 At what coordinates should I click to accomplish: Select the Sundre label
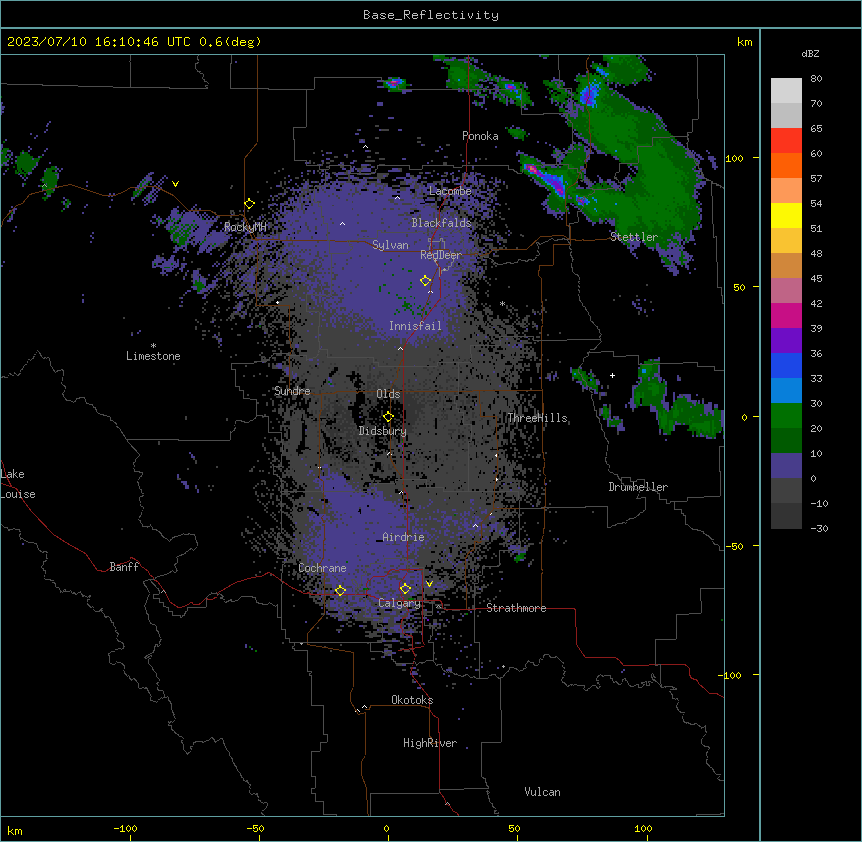coord(292,391)
